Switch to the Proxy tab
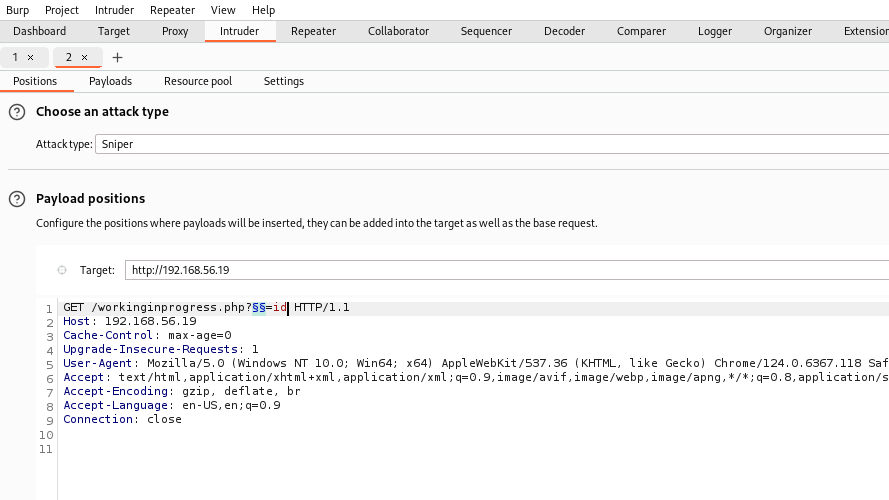 click(175, 31)
